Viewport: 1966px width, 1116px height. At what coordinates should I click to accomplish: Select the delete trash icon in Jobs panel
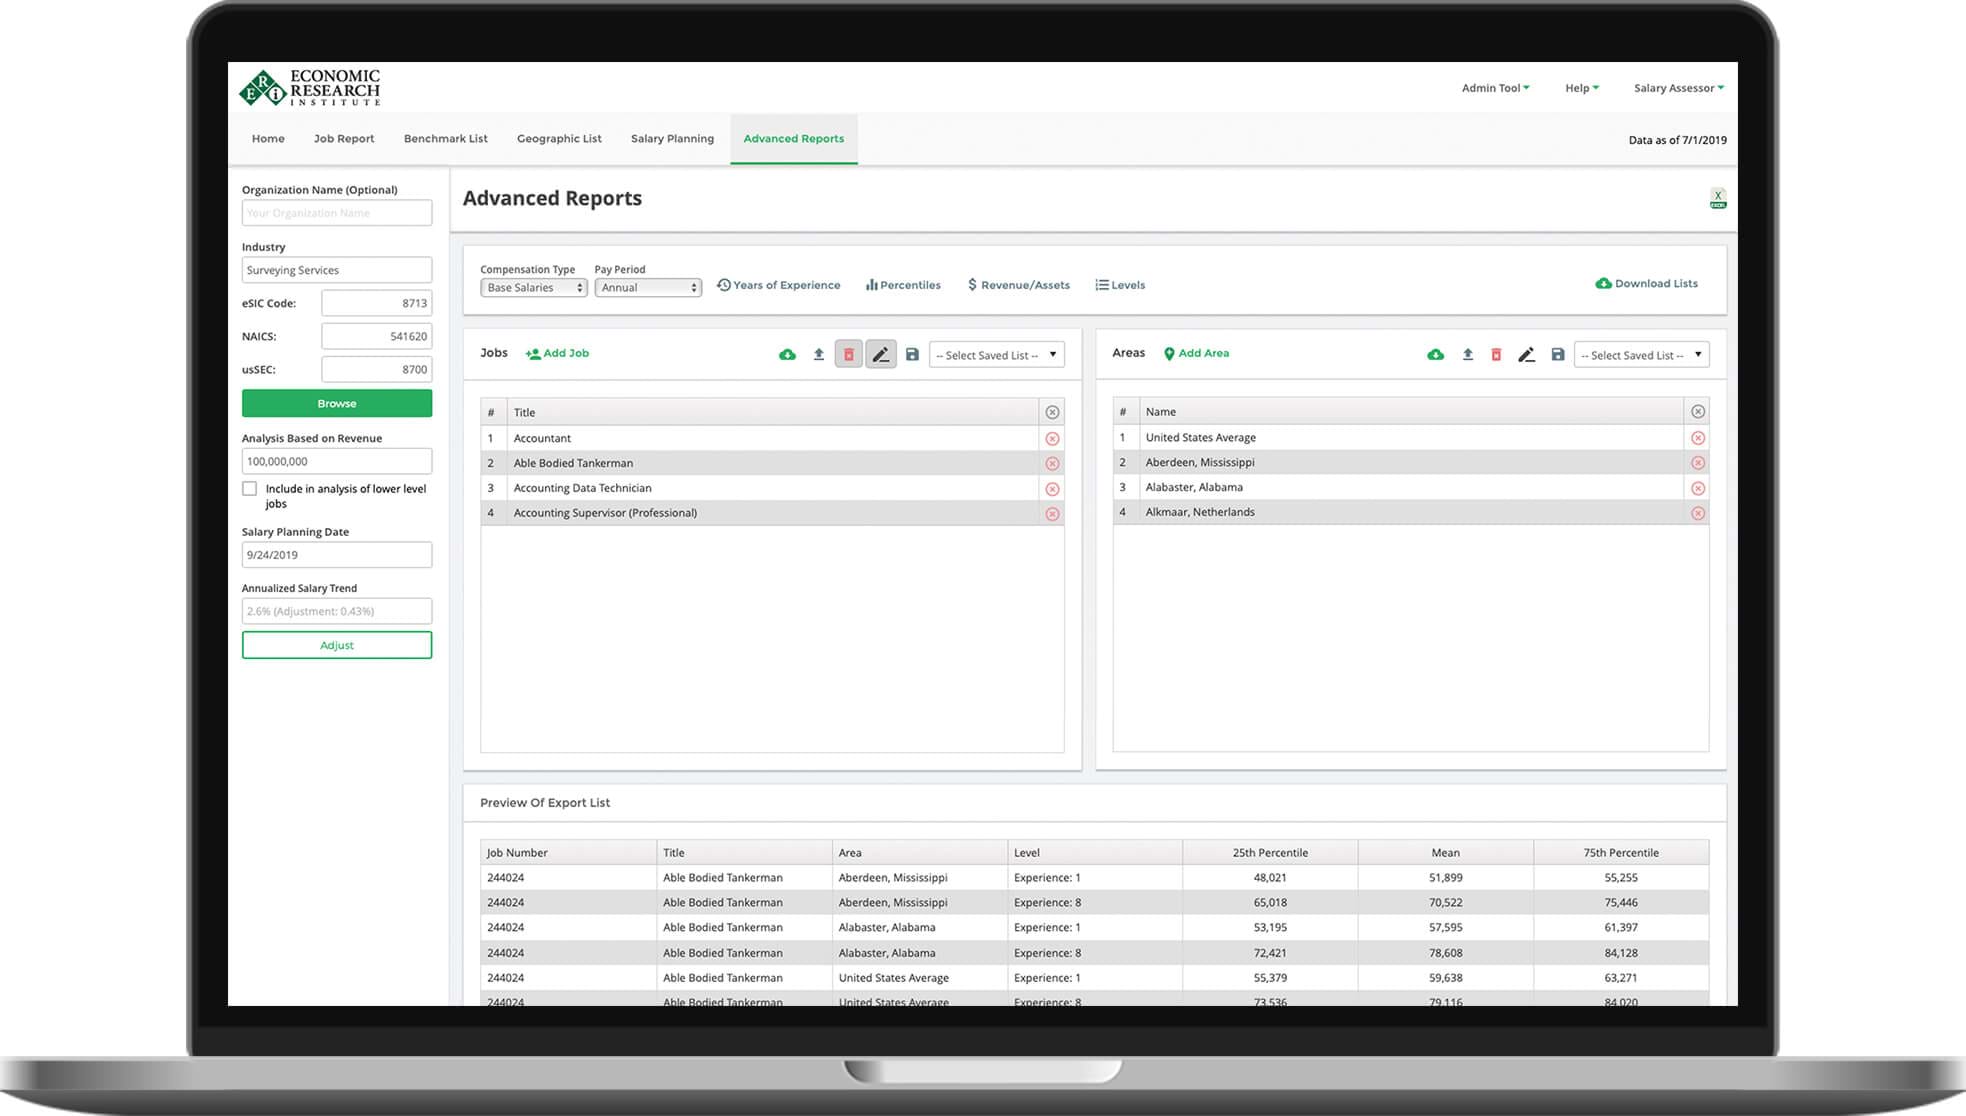[x=849, y=354]
